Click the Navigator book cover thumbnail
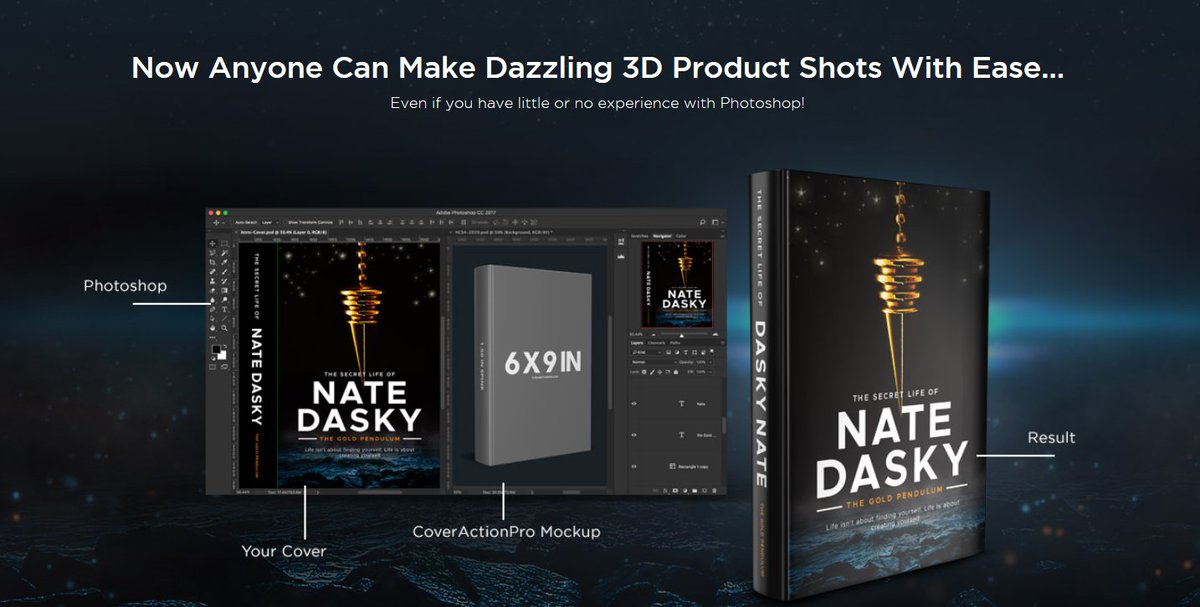This screenshot has width=1200, height=607. 677,284
